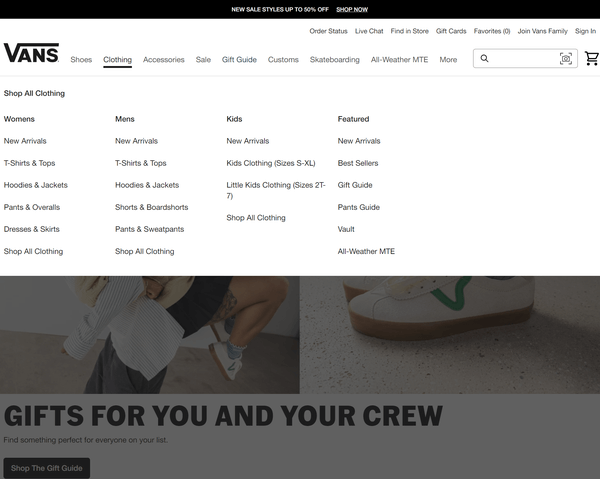600x479 pixels.
Task: Select the Womens category heading
Action: 19,119
